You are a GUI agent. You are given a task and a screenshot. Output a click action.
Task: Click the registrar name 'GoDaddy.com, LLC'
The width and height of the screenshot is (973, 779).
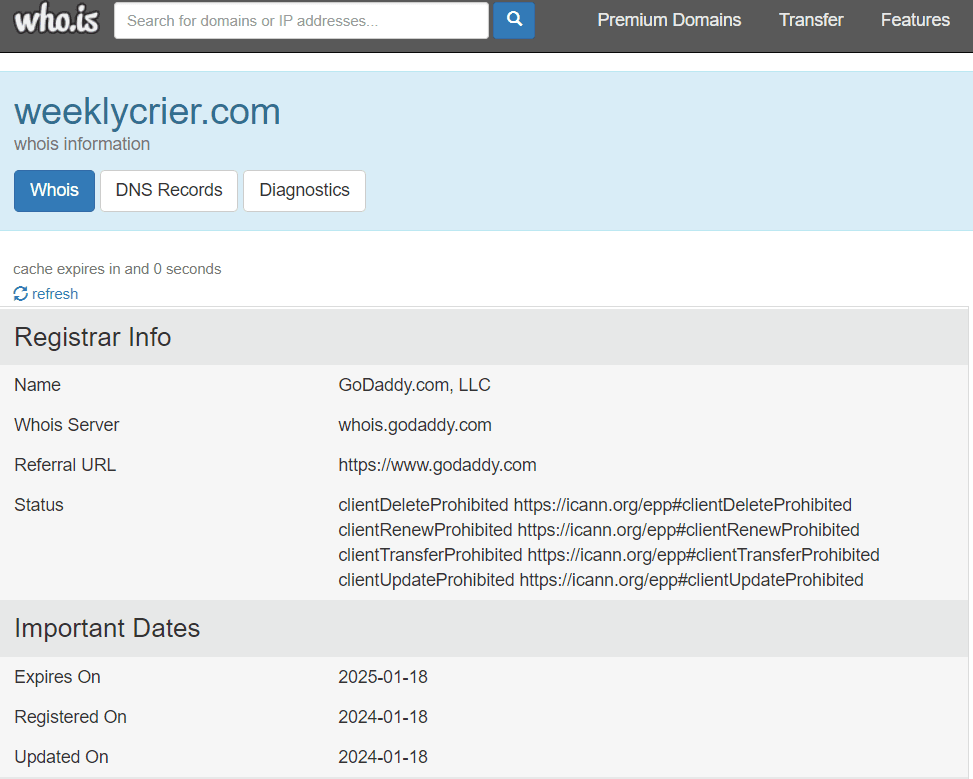[415, 385]
